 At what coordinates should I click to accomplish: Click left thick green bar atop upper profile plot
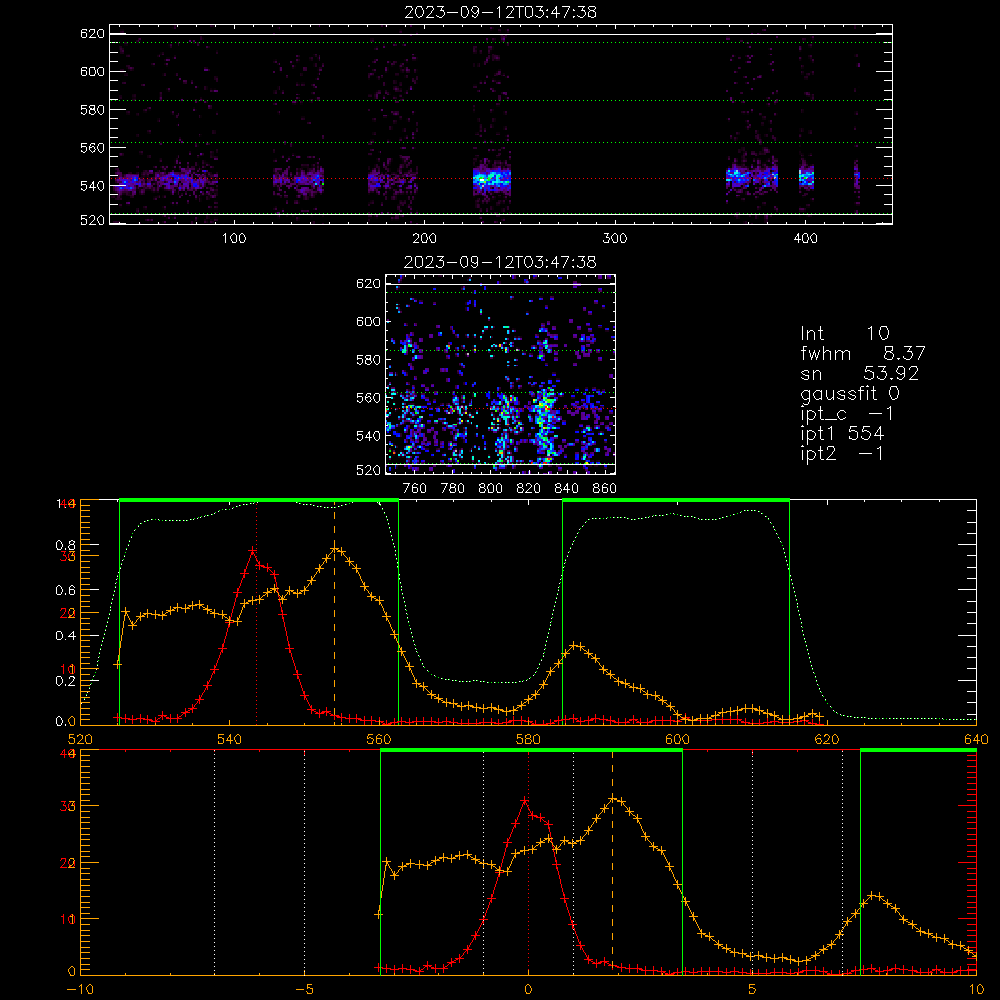pyautogui.click(x=258, y=500)
